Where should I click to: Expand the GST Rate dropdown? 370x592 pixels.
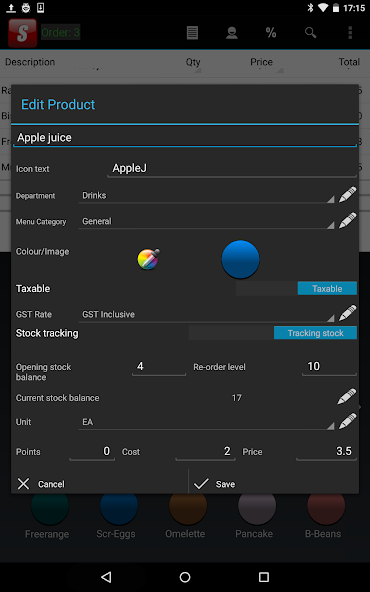click(207, 314)
